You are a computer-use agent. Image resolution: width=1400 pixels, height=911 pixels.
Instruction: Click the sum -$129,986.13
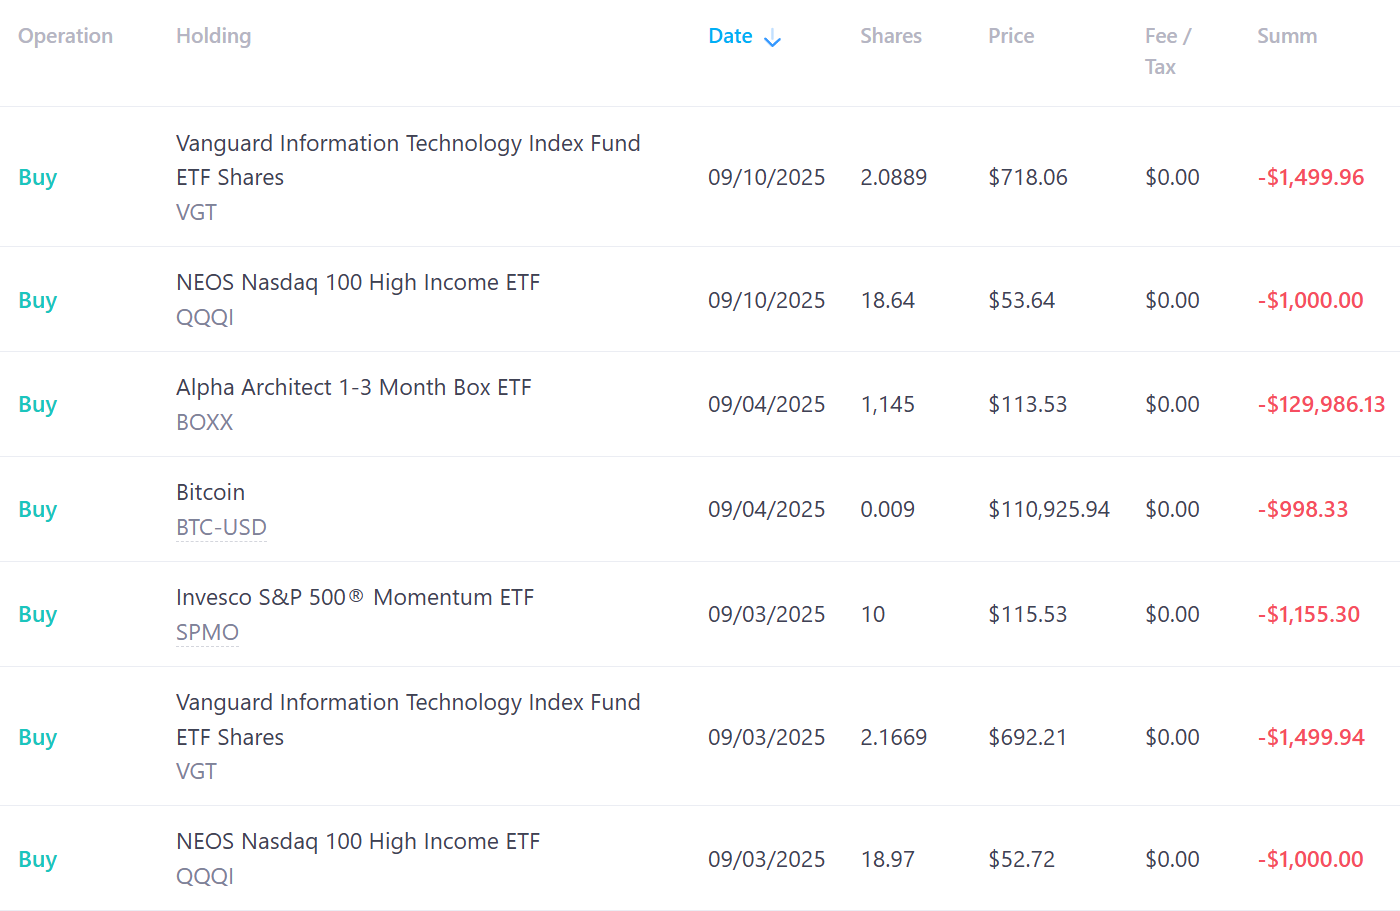(x=1321, y=404)
